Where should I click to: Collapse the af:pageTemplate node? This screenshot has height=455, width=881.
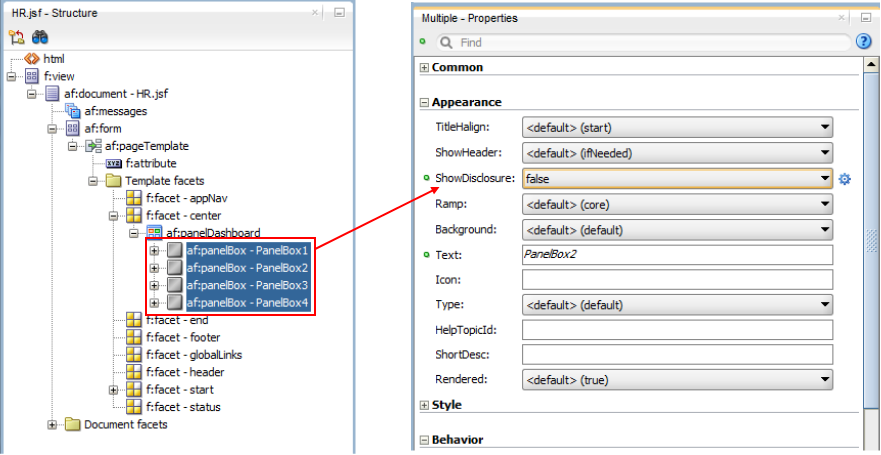pos(72,146)
